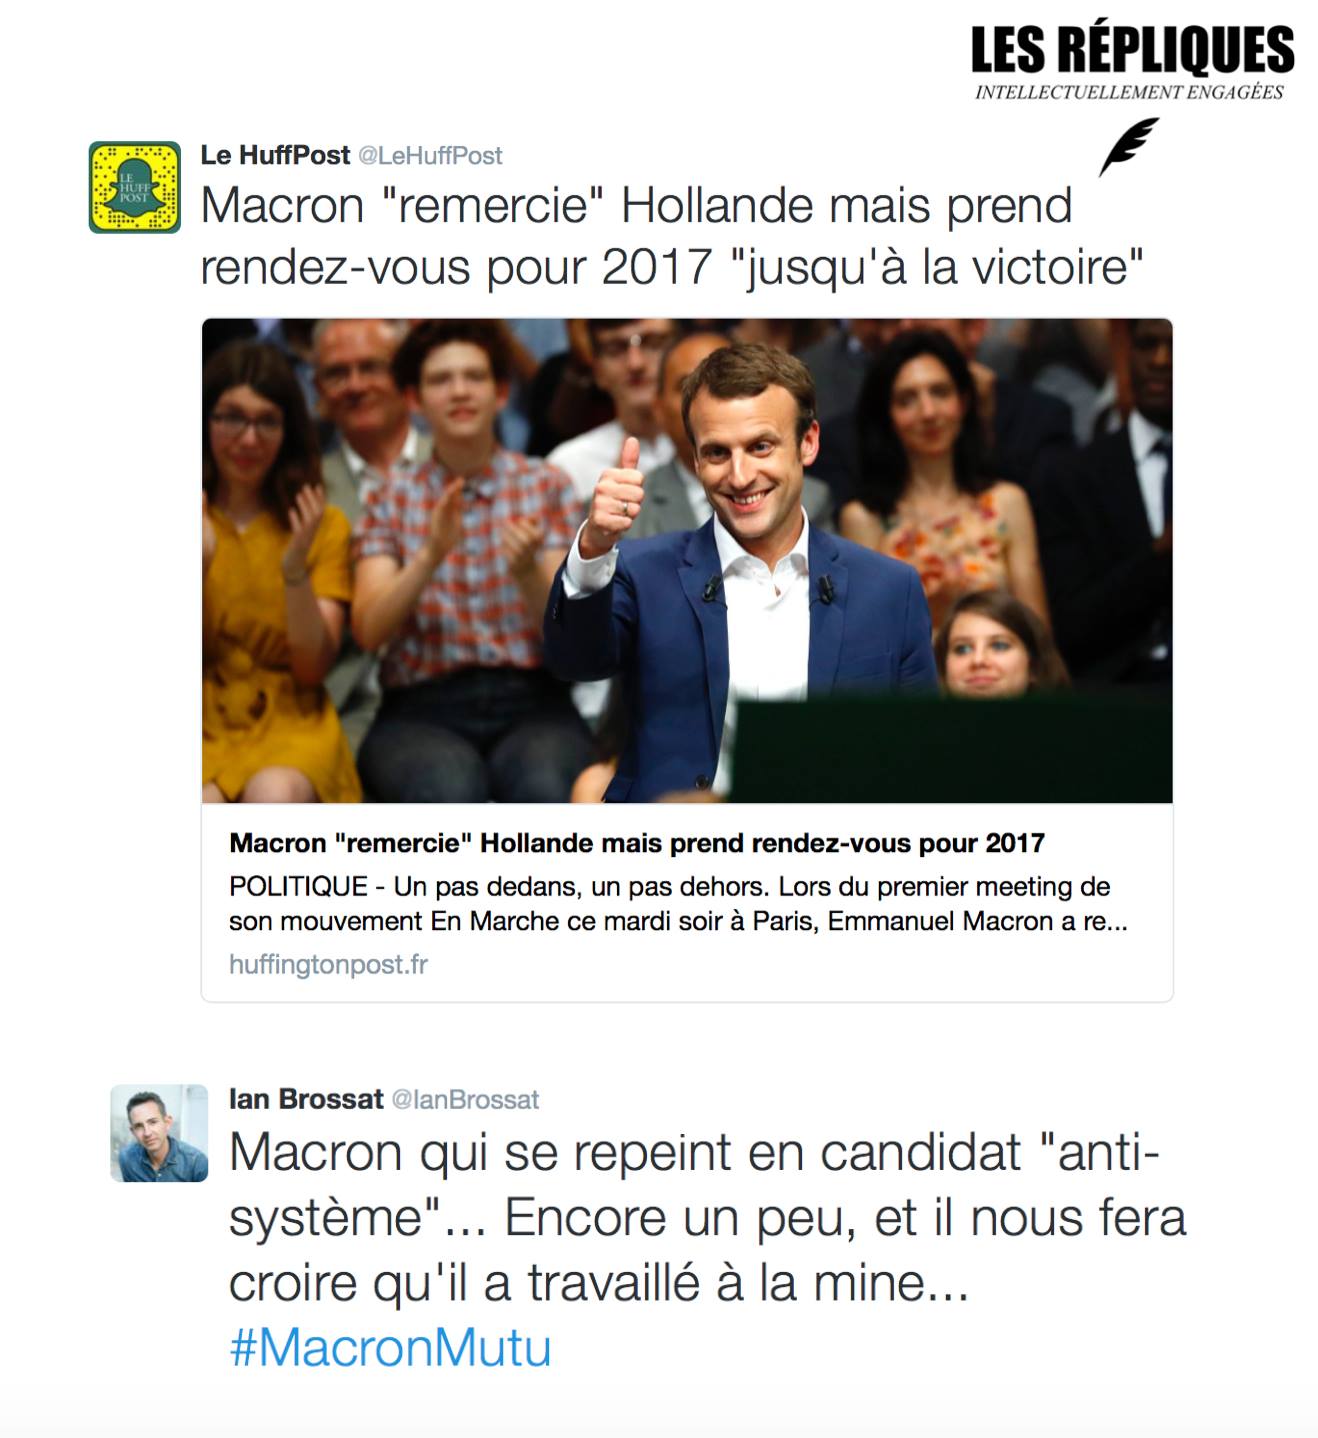This screenshot has height=1438, width=1318.
Task: Click the dark green podium in the photo
Action: click(x=950, y=745)
